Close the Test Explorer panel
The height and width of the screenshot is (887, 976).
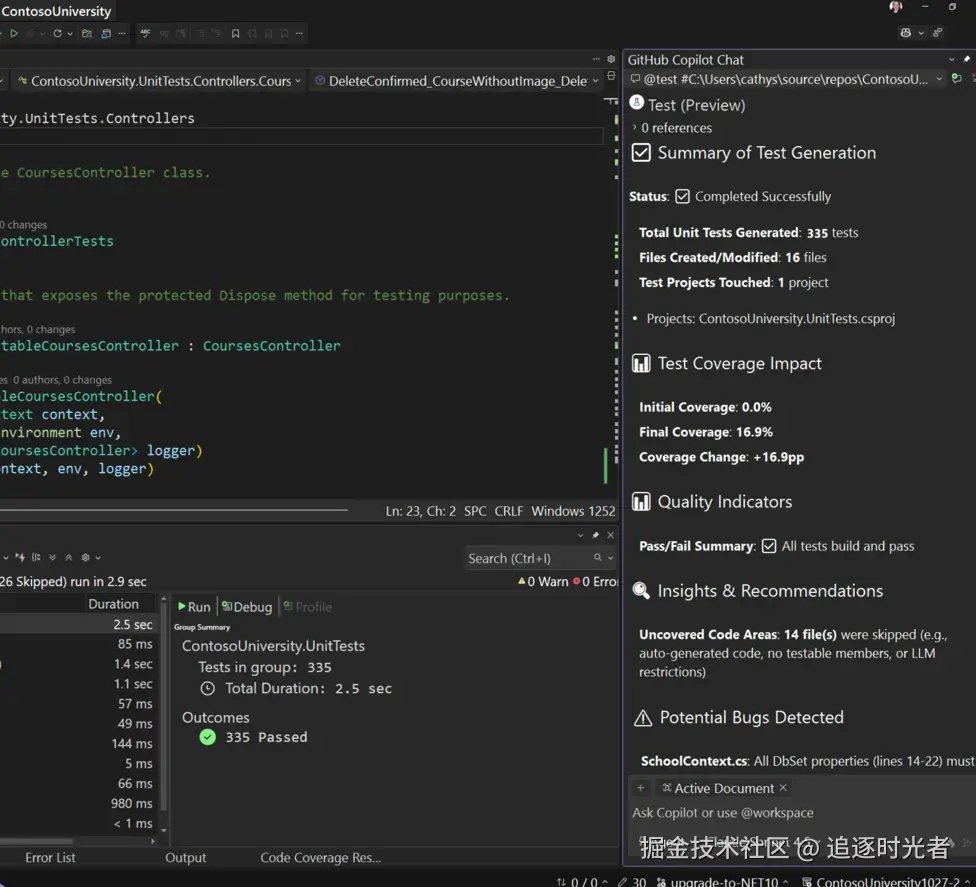[611, 535]
